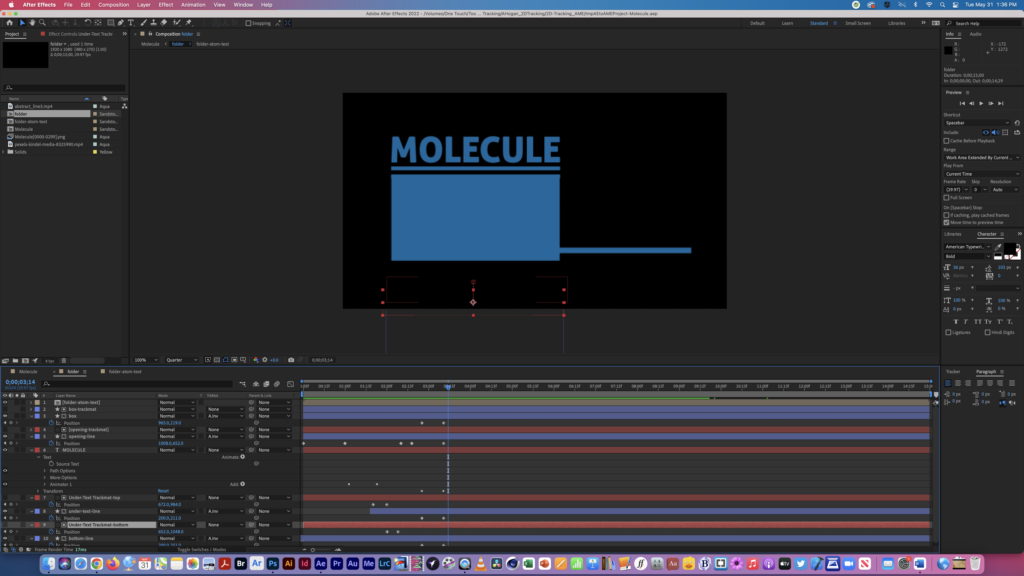Click the Add arrow button for Animator 1
The width and height of the screenshot is (1024, 576).
tap(242, 484)
